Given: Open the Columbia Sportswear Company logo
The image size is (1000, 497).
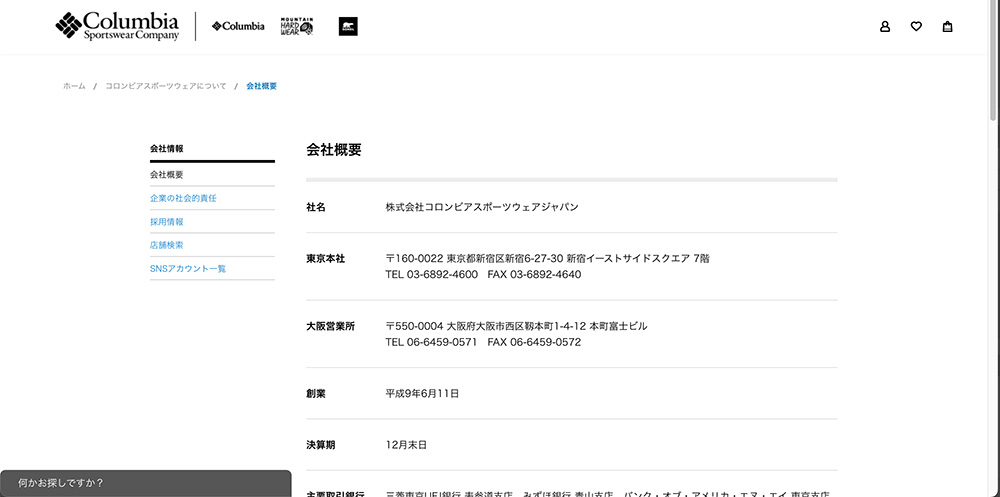Looking at the screenshot, I should pos(117,26).
